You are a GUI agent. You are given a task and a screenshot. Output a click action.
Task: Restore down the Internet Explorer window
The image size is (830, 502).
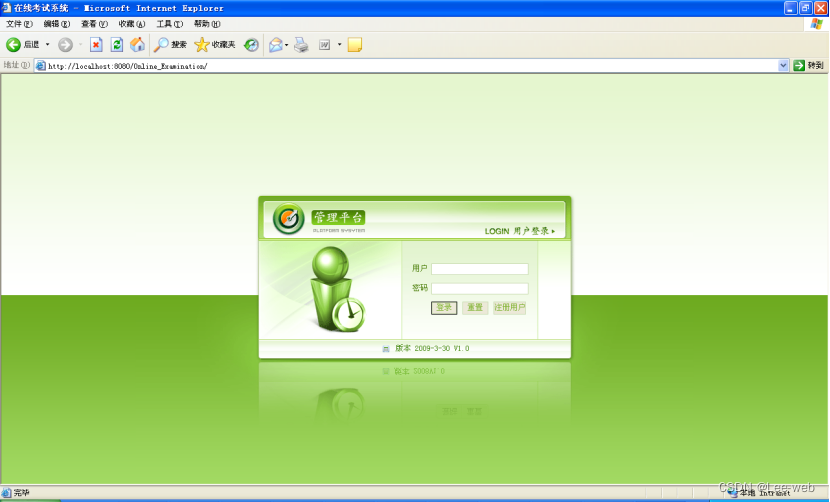point(806,8)
